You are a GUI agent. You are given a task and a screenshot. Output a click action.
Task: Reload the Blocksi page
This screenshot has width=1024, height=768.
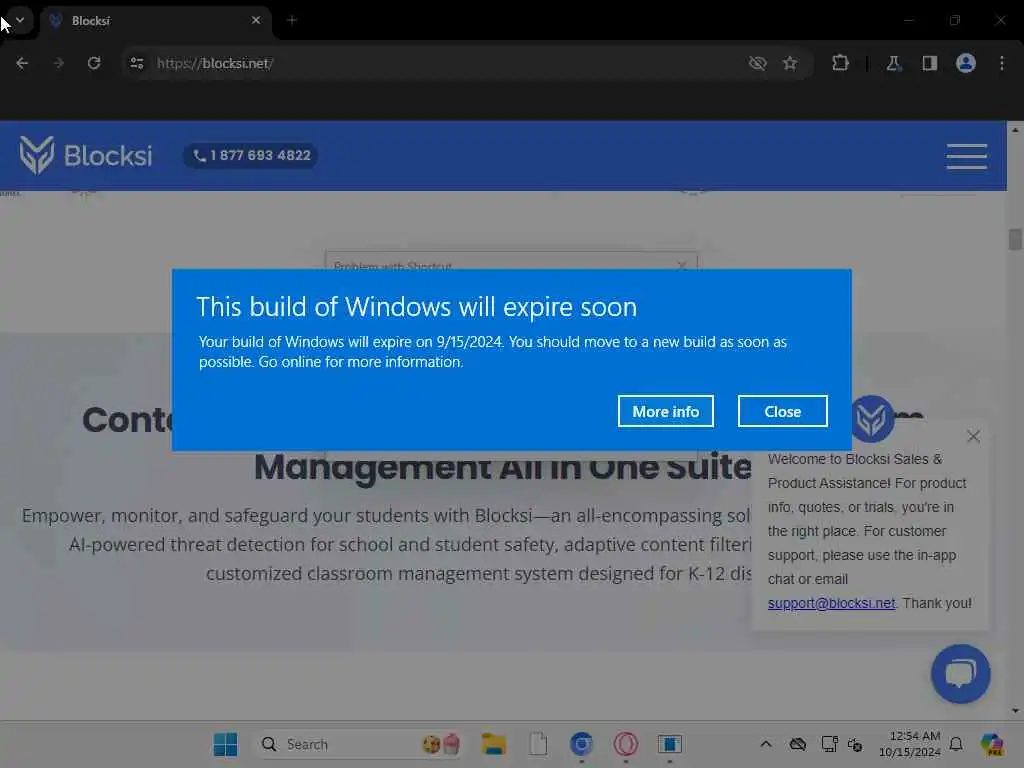coord(94,63)
